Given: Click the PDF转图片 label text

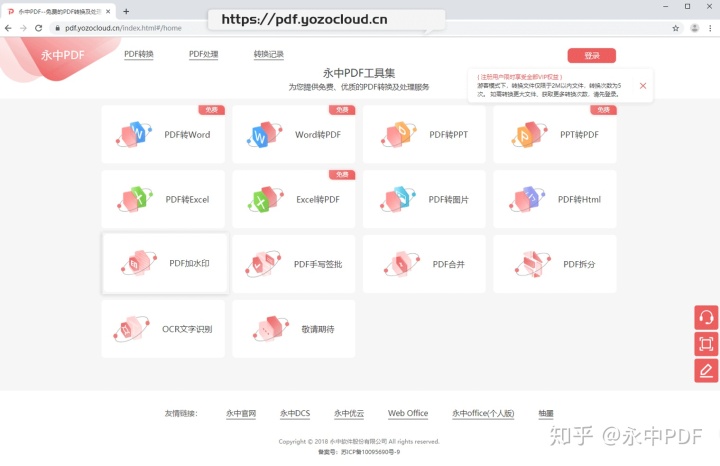Looking at the screenshot, I should (449, 199).
